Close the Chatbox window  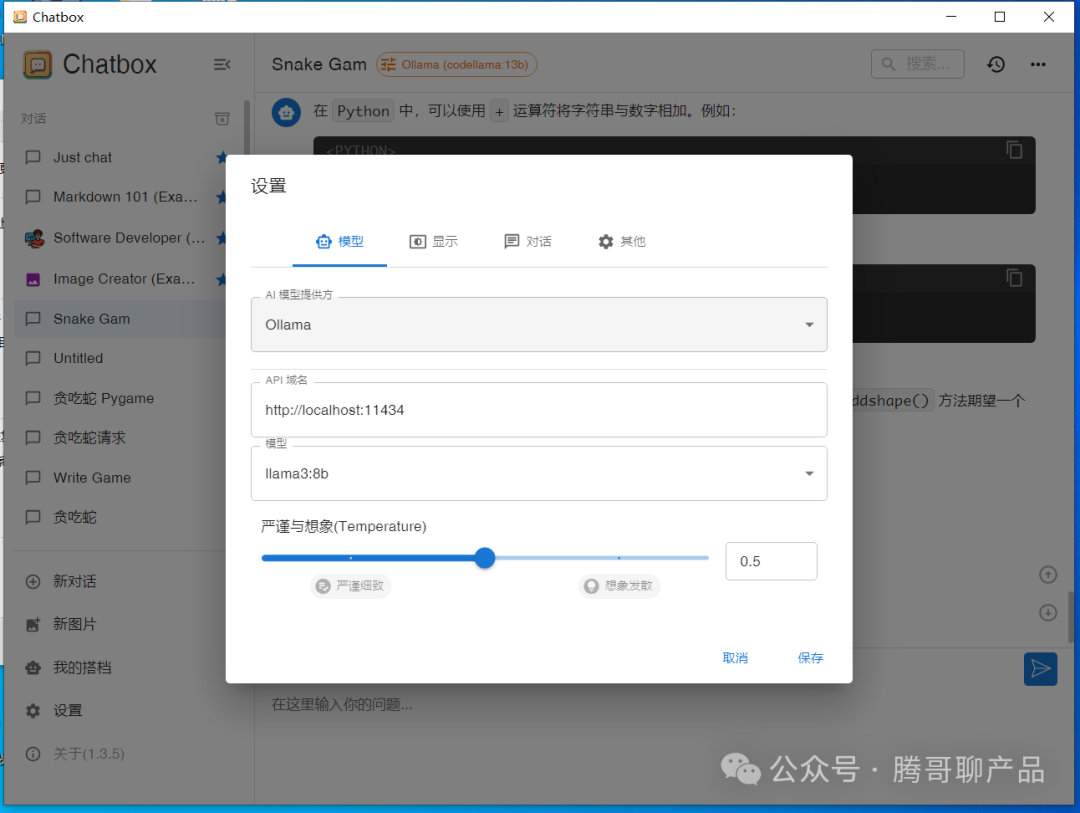(1048, 17)
